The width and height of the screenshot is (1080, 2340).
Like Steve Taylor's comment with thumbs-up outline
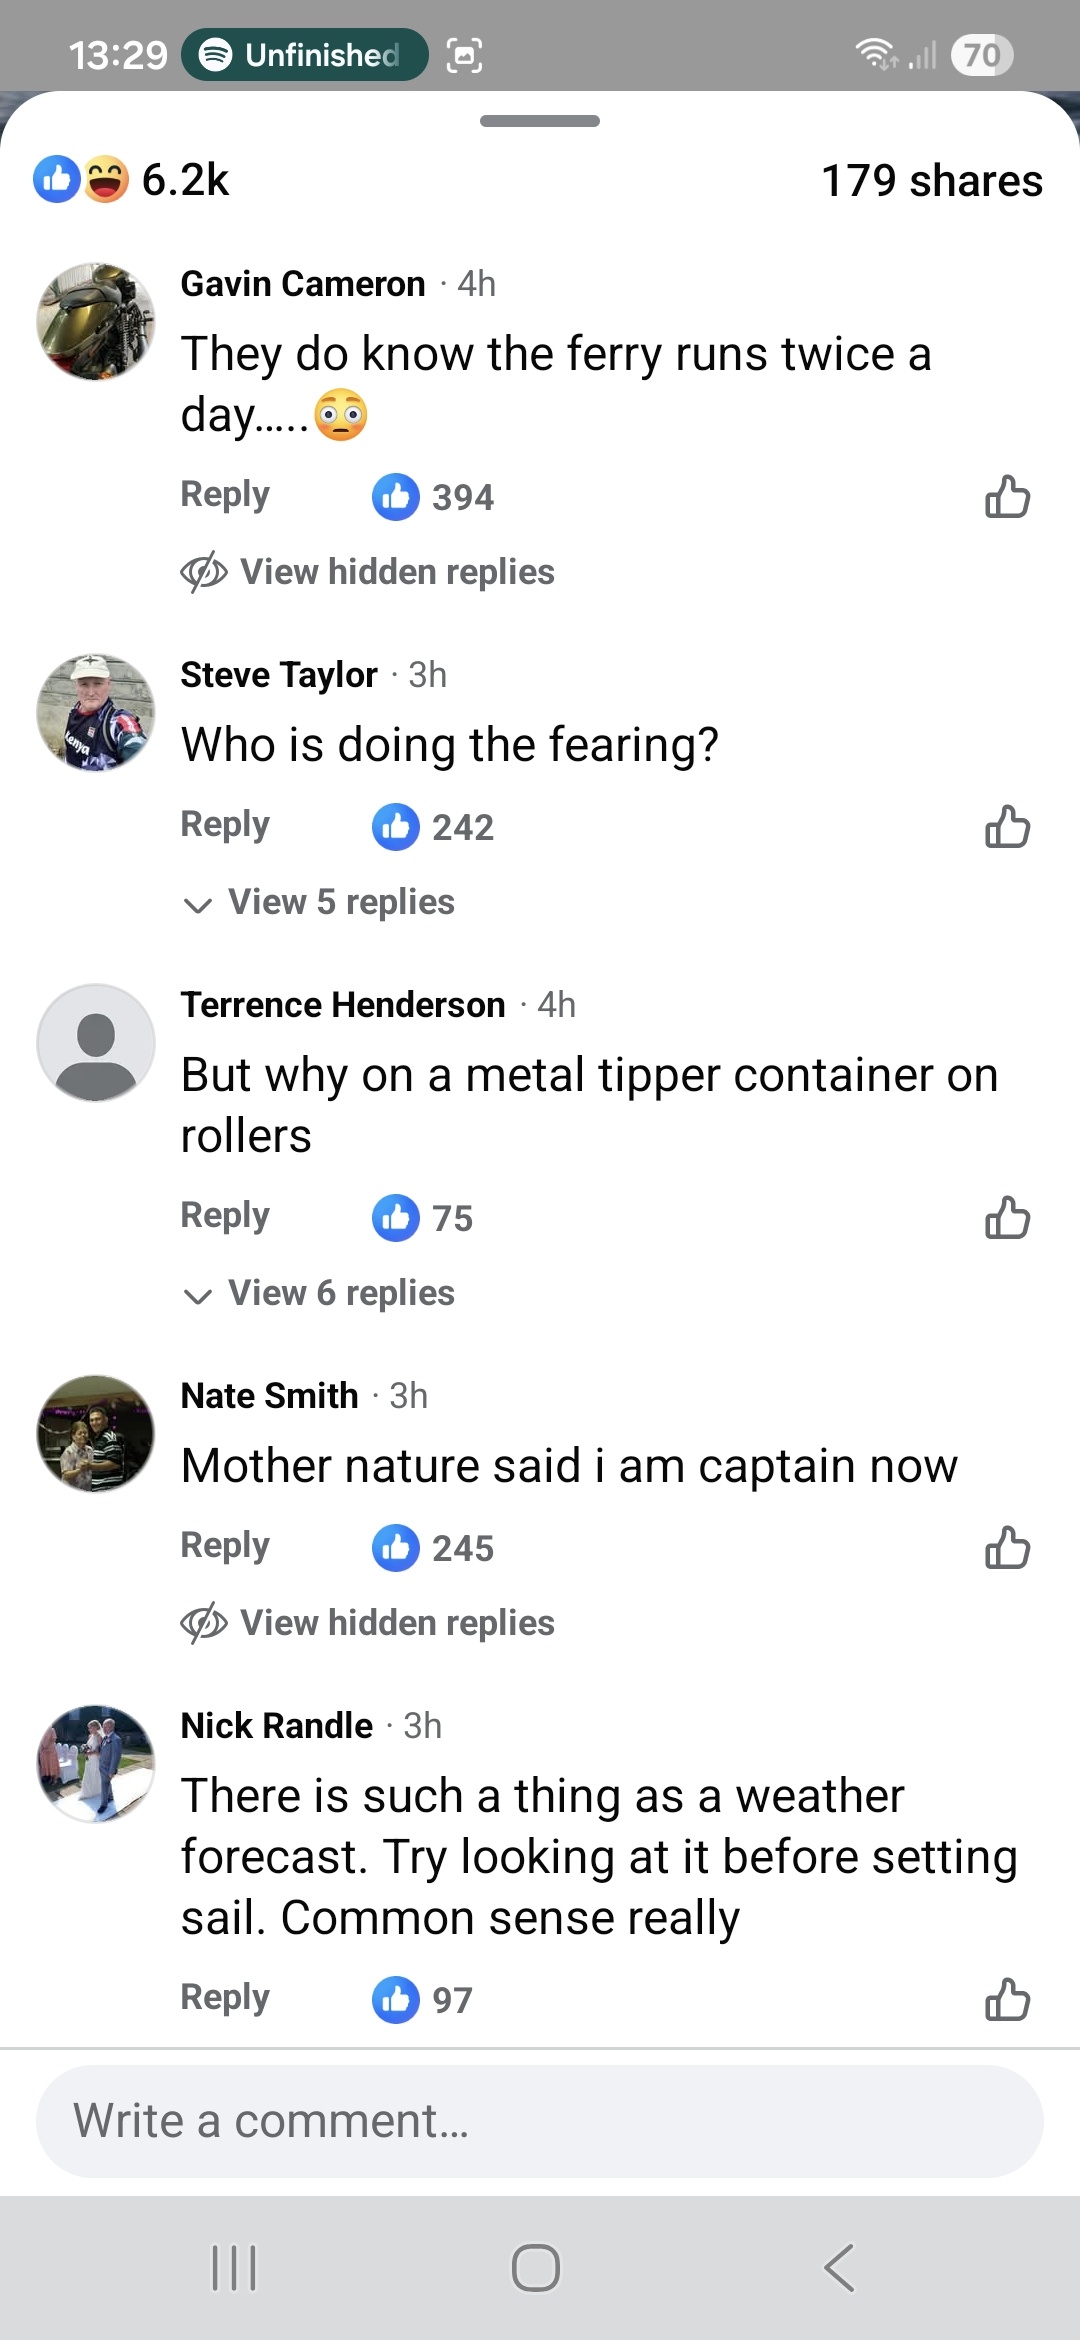[x=1007, y=827]
